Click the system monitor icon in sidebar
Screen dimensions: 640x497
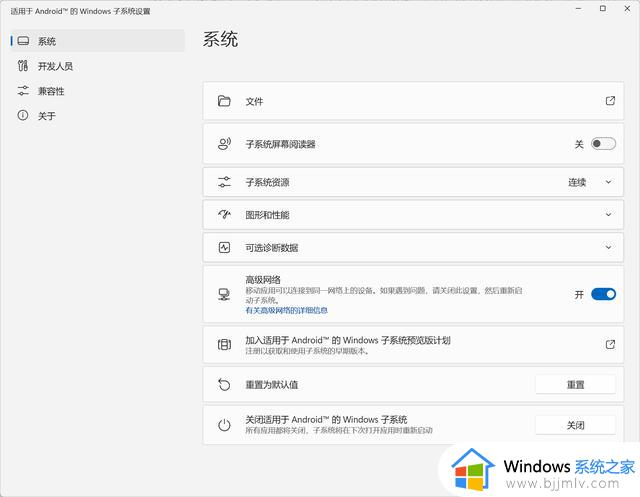[23, 41]
